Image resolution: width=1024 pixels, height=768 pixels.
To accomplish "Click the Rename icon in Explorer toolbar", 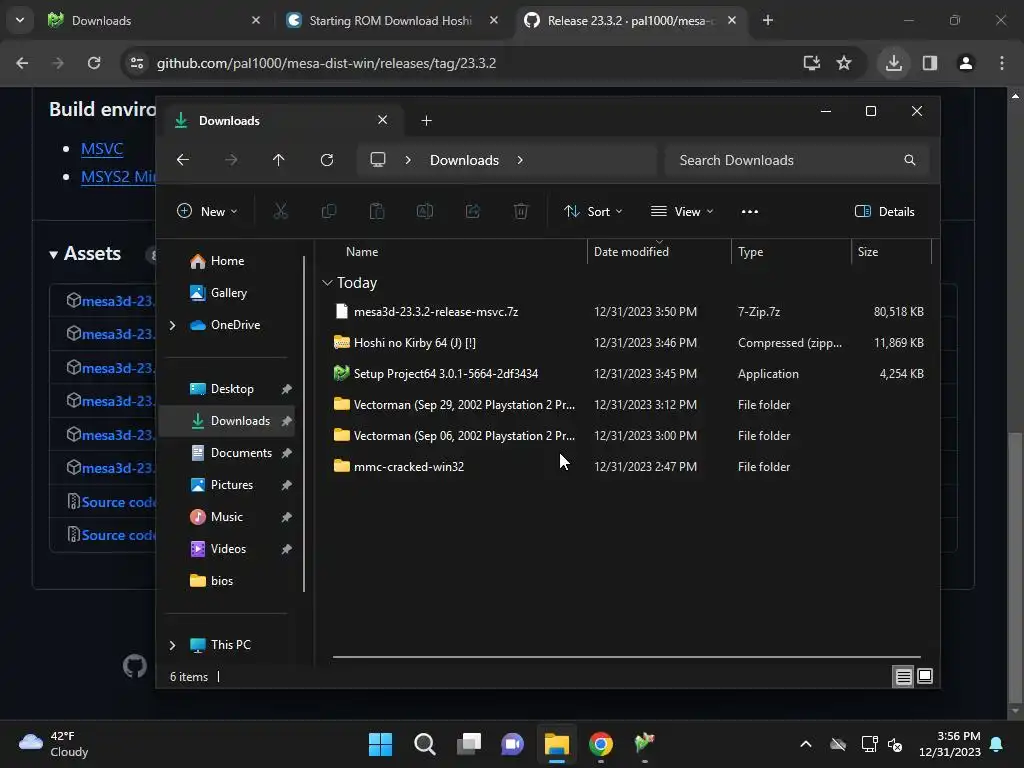I will point(425,211).
